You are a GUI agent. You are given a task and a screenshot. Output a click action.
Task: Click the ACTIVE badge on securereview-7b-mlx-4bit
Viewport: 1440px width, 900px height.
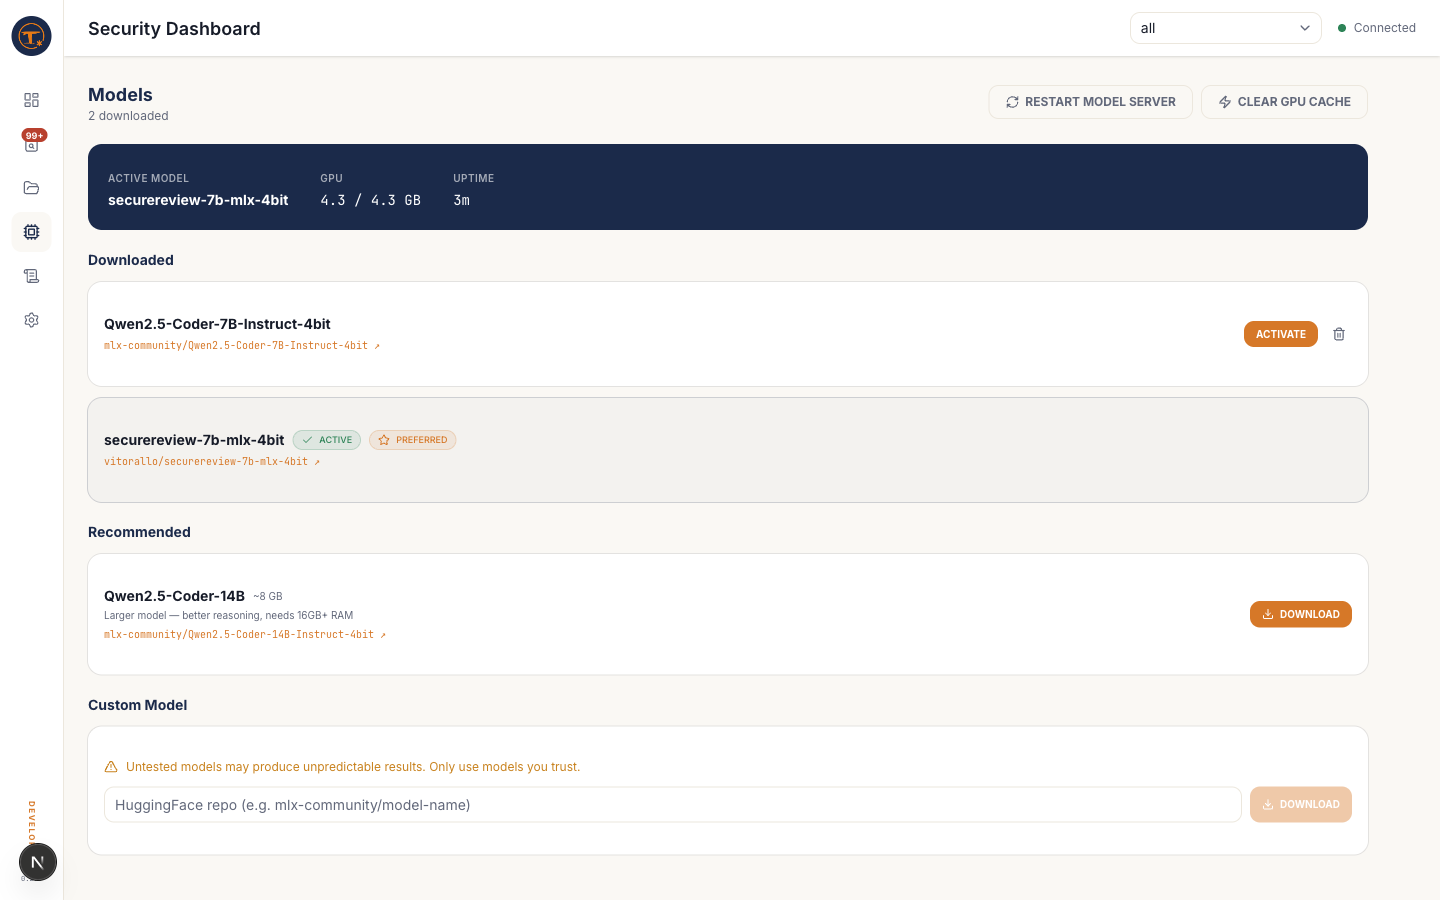327,440
